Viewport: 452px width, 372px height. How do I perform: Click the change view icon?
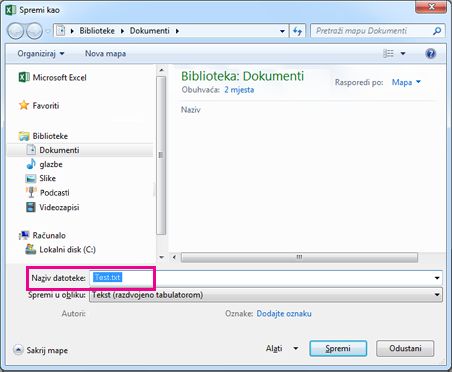[388, 53]
